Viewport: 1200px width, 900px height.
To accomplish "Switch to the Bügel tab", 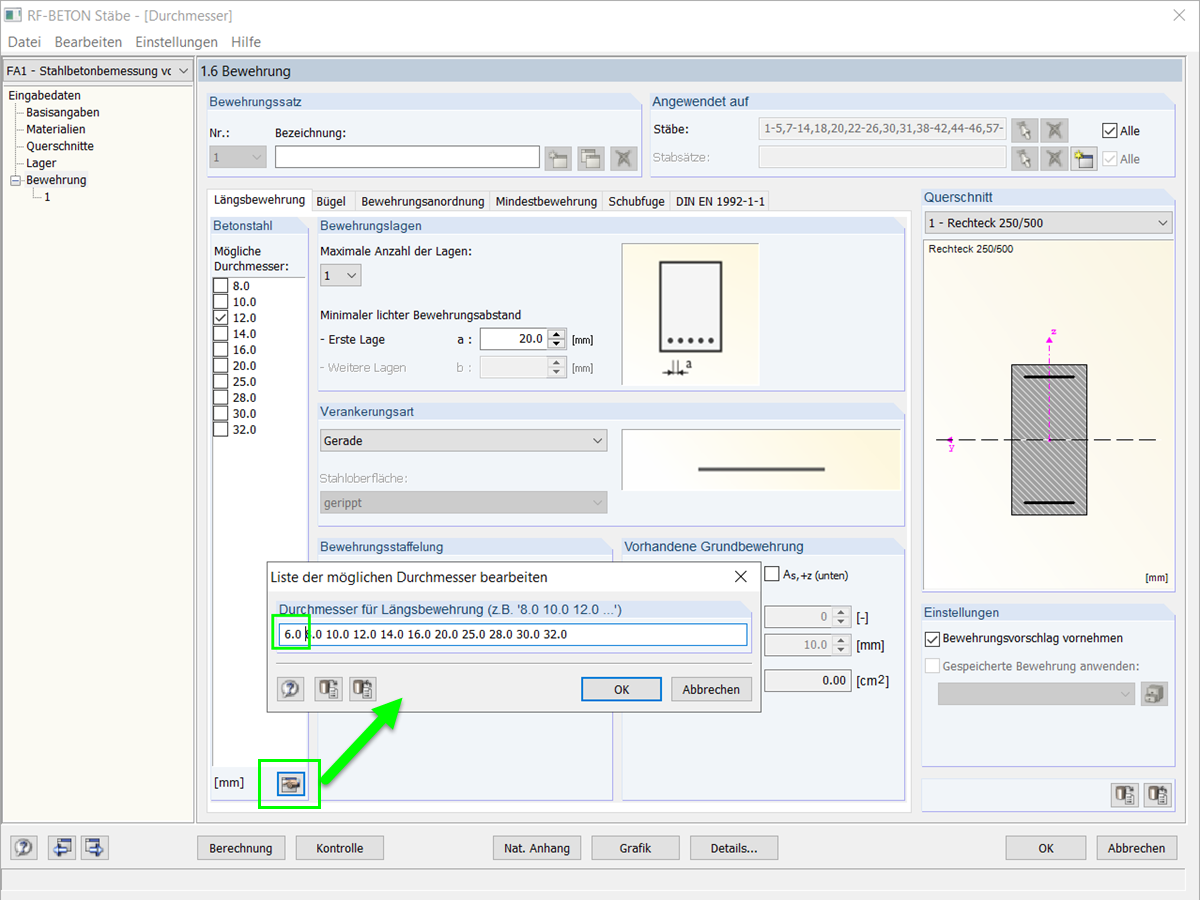I will (x=330, y=201).
